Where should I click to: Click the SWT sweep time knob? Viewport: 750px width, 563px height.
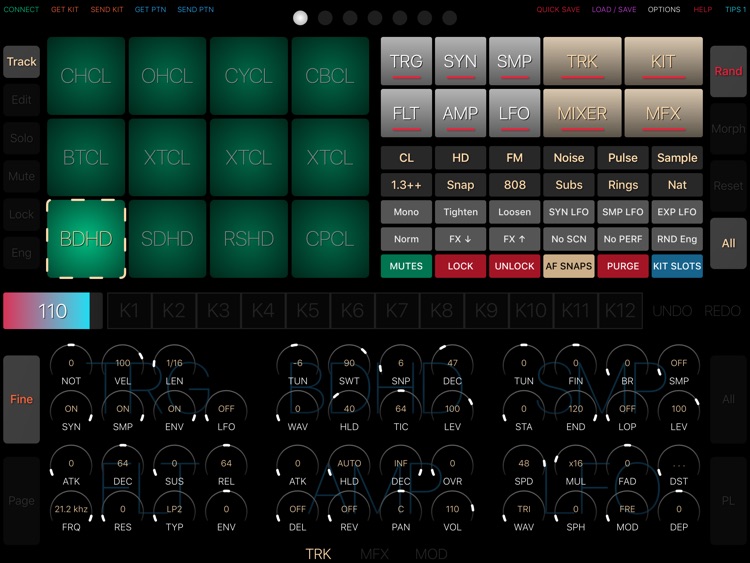pyautogui.click(x=349, y=364)
